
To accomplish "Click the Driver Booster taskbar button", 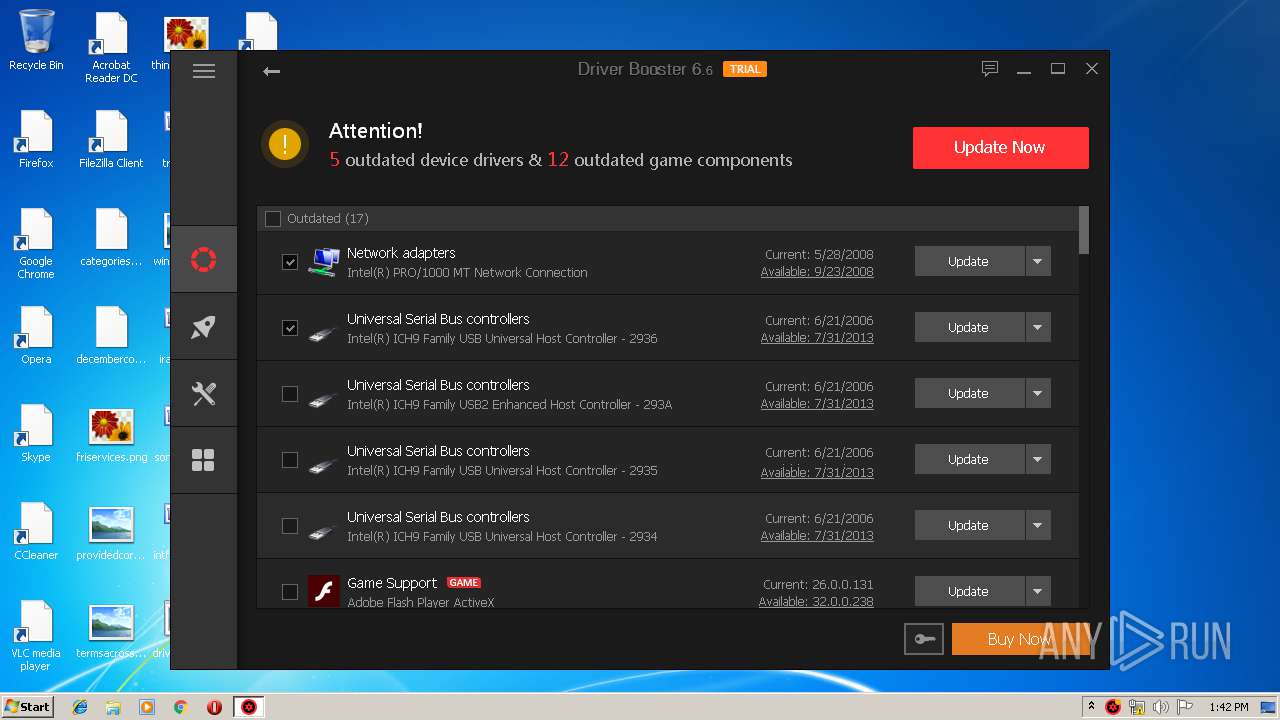I will point(249,707).
